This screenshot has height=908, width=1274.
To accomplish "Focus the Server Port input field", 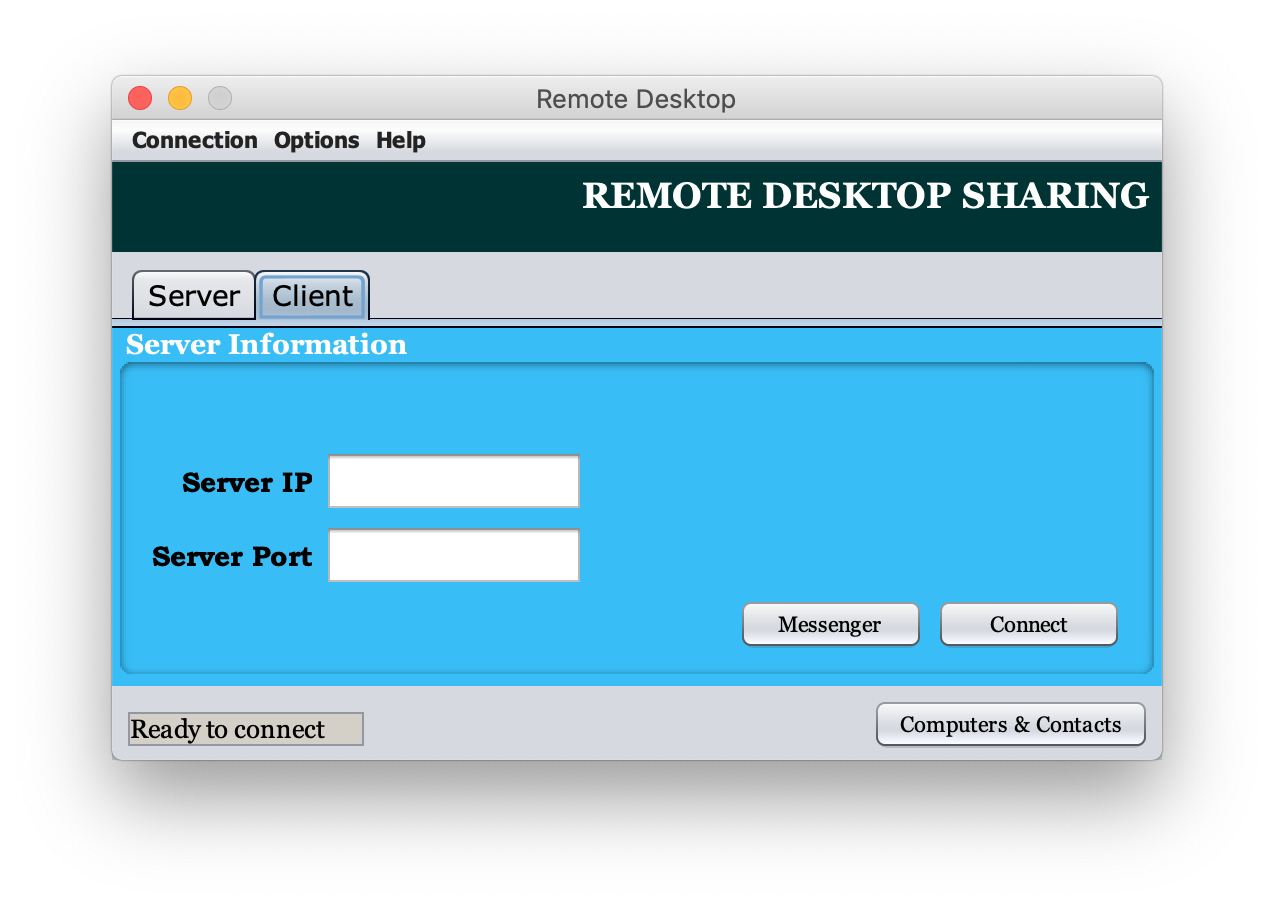I will tap(454, 555).
